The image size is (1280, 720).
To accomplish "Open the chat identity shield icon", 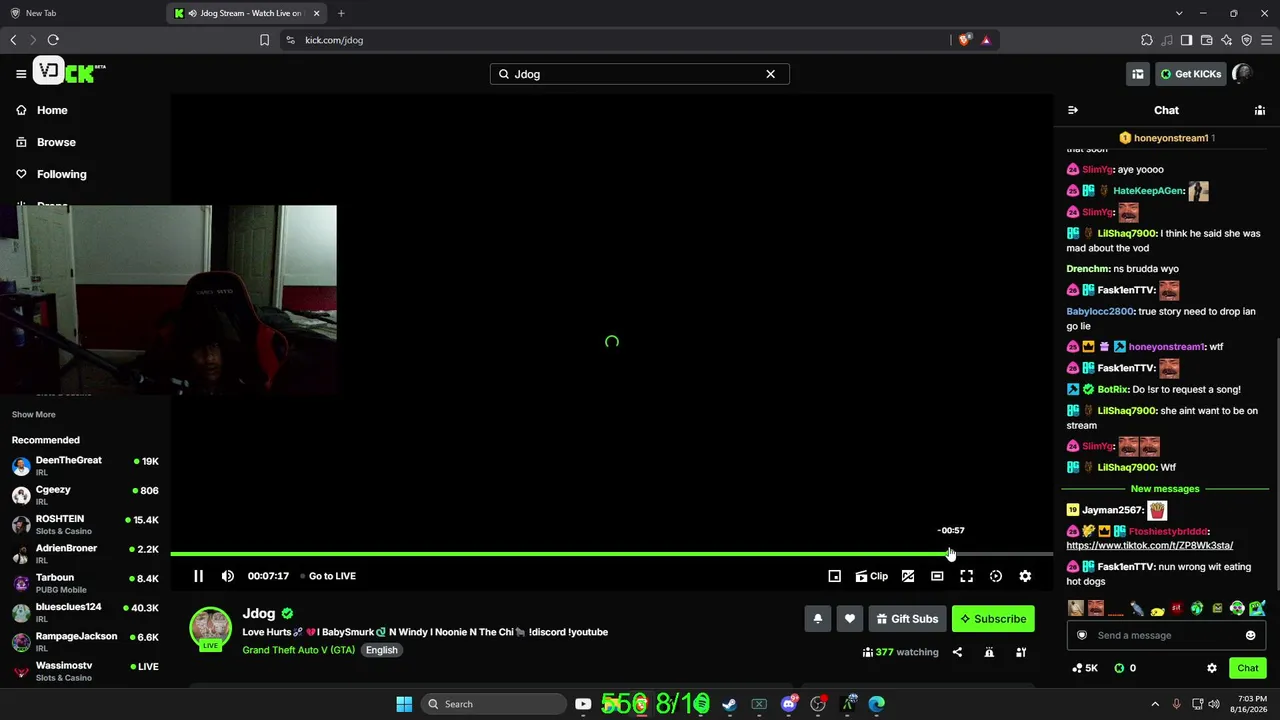I will coord(1081,635).
